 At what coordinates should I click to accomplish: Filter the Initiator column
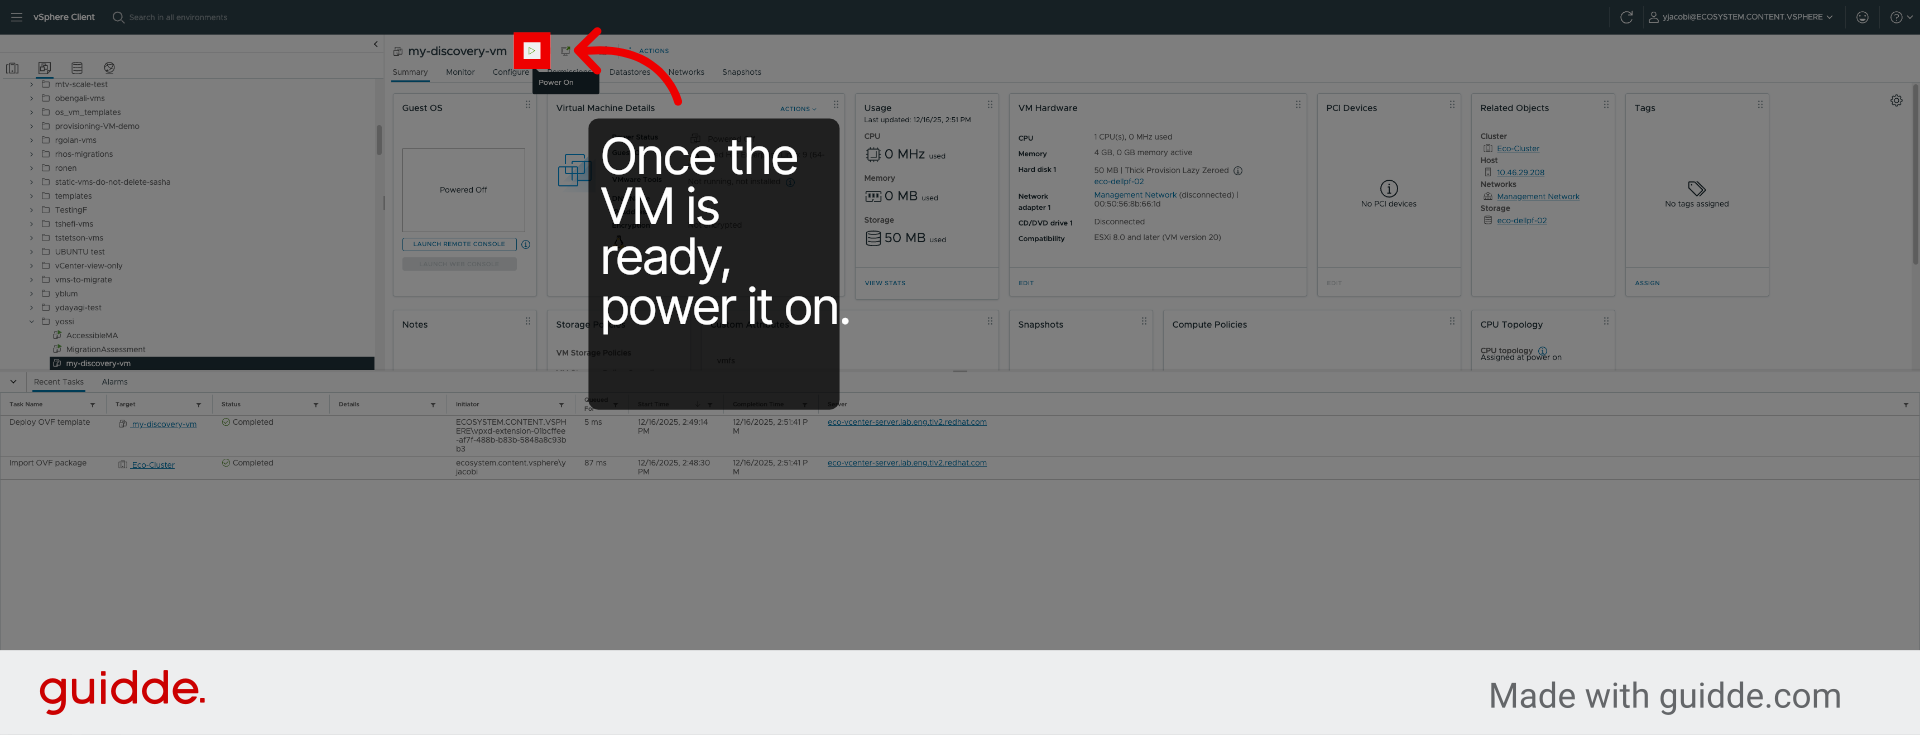coord(561,405)
